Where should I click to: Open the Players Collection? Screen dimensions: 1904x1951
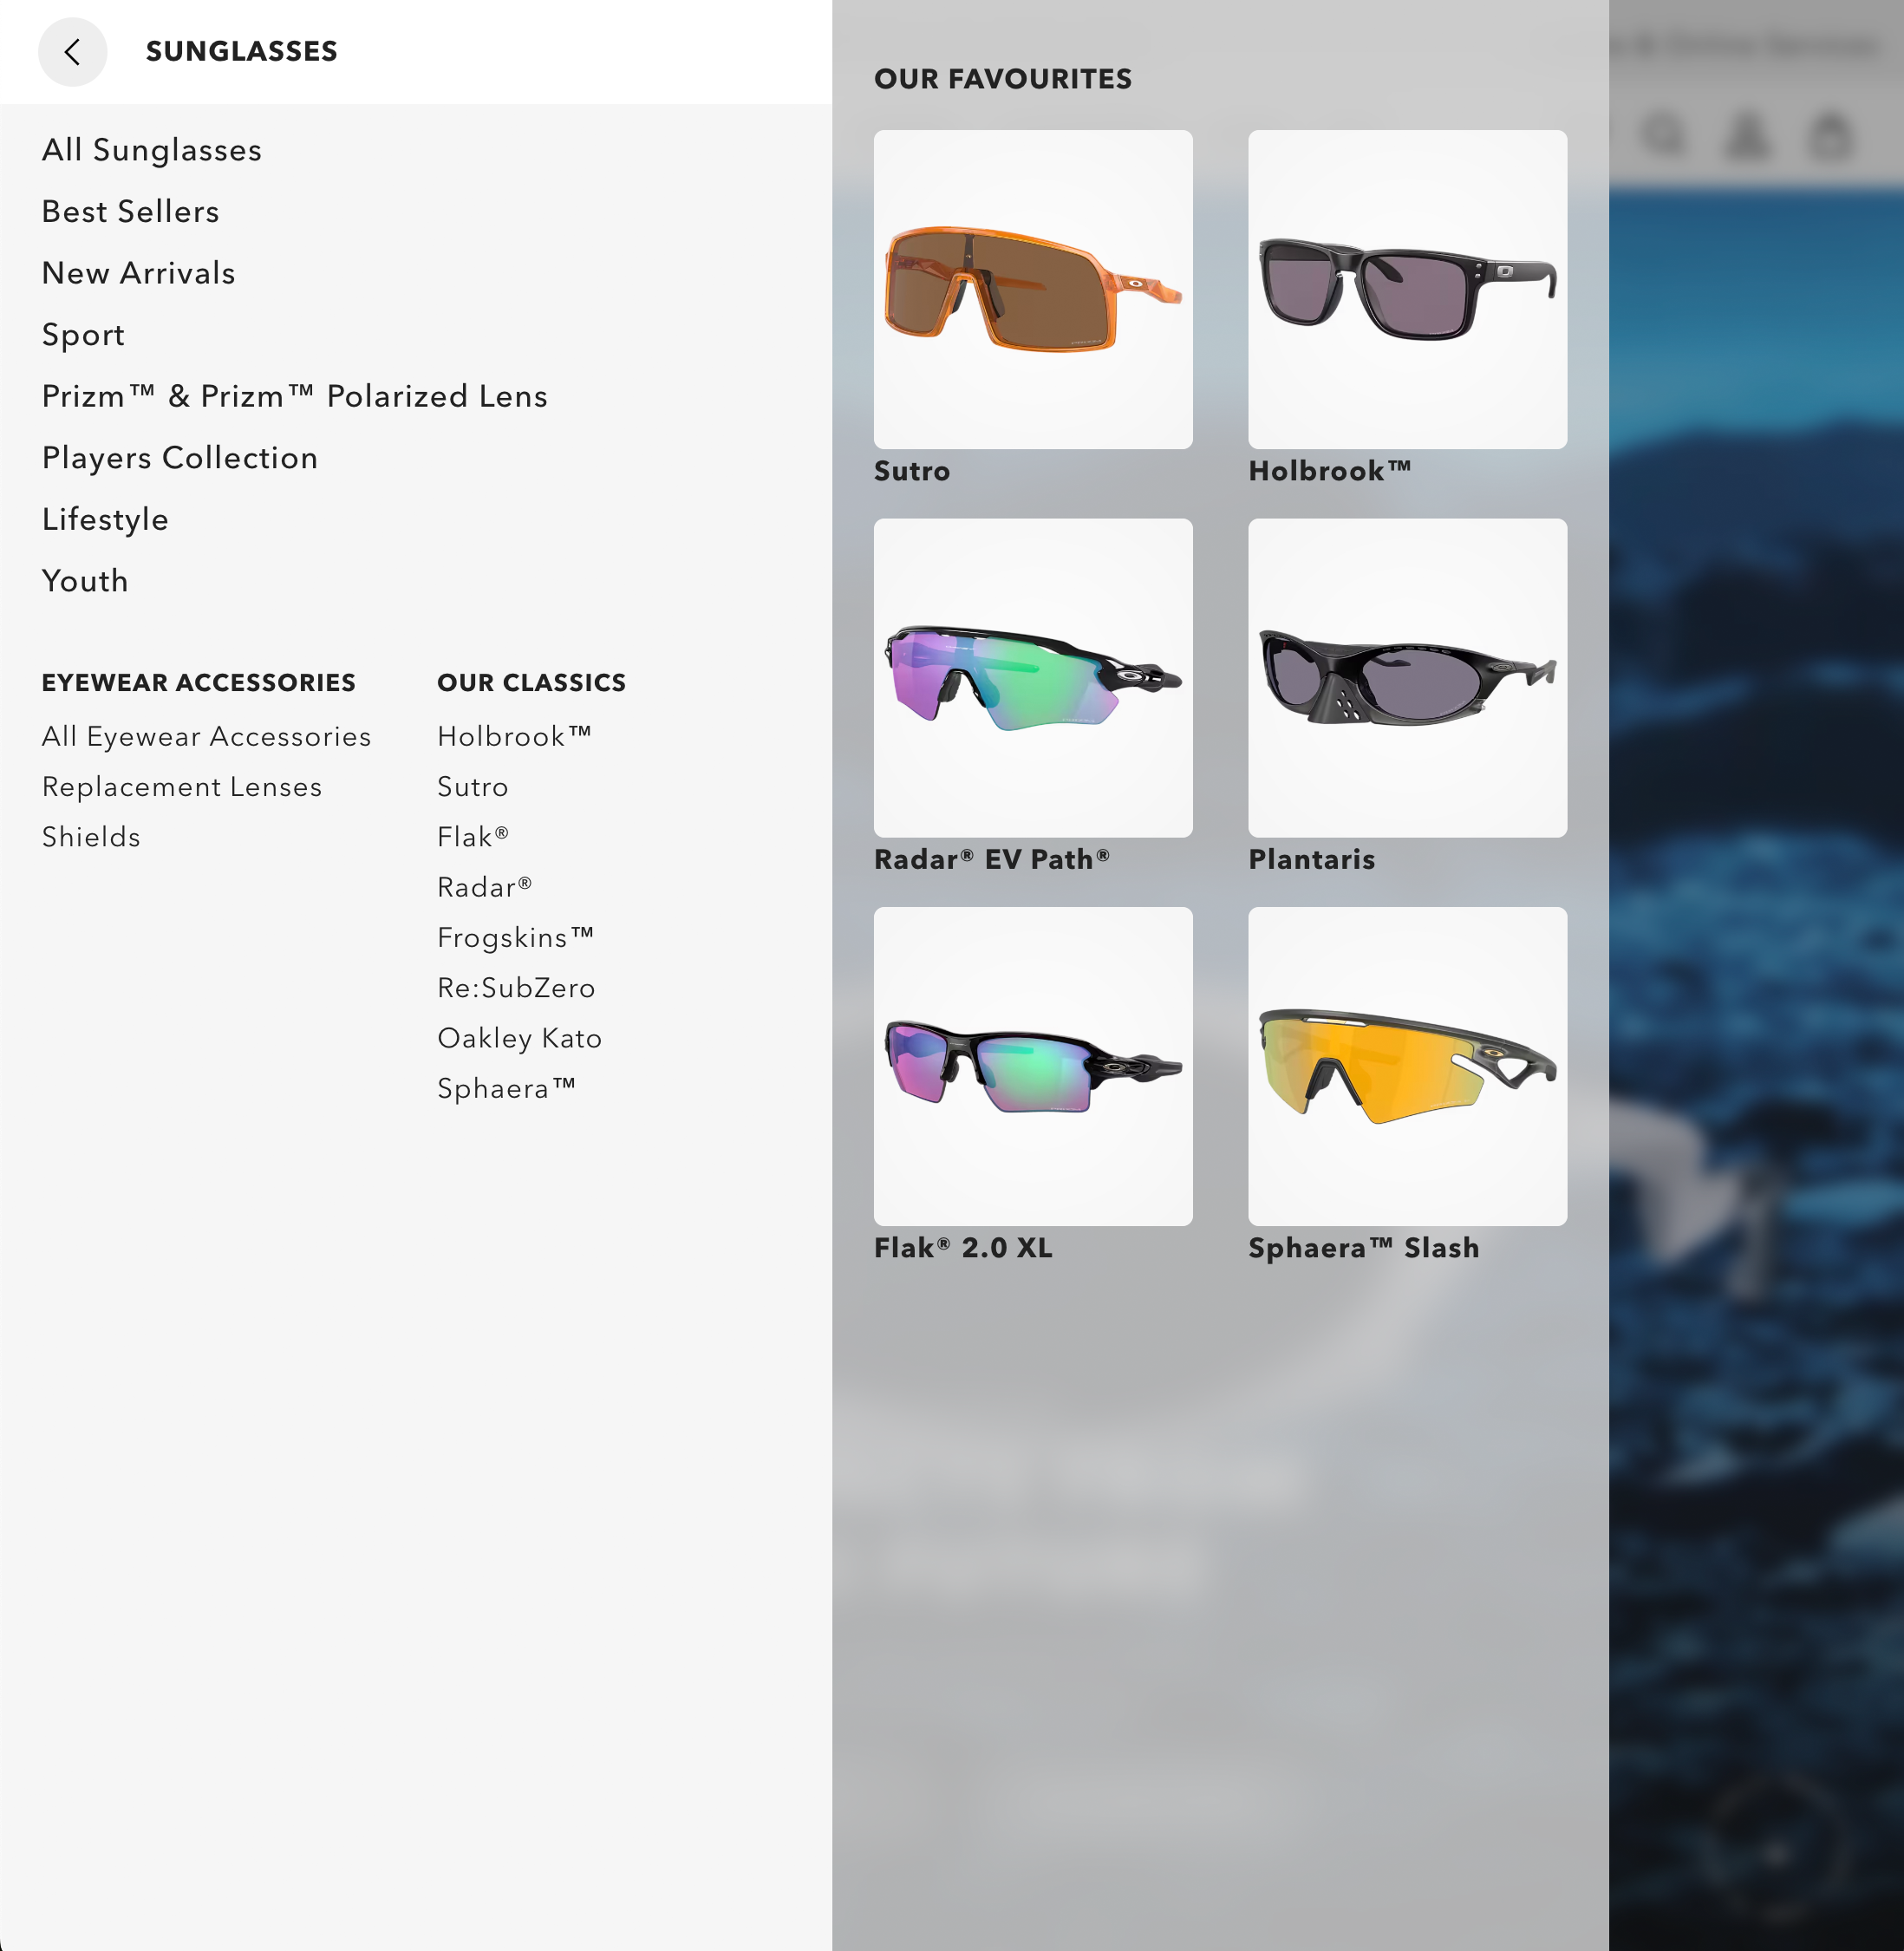[180, 458]
